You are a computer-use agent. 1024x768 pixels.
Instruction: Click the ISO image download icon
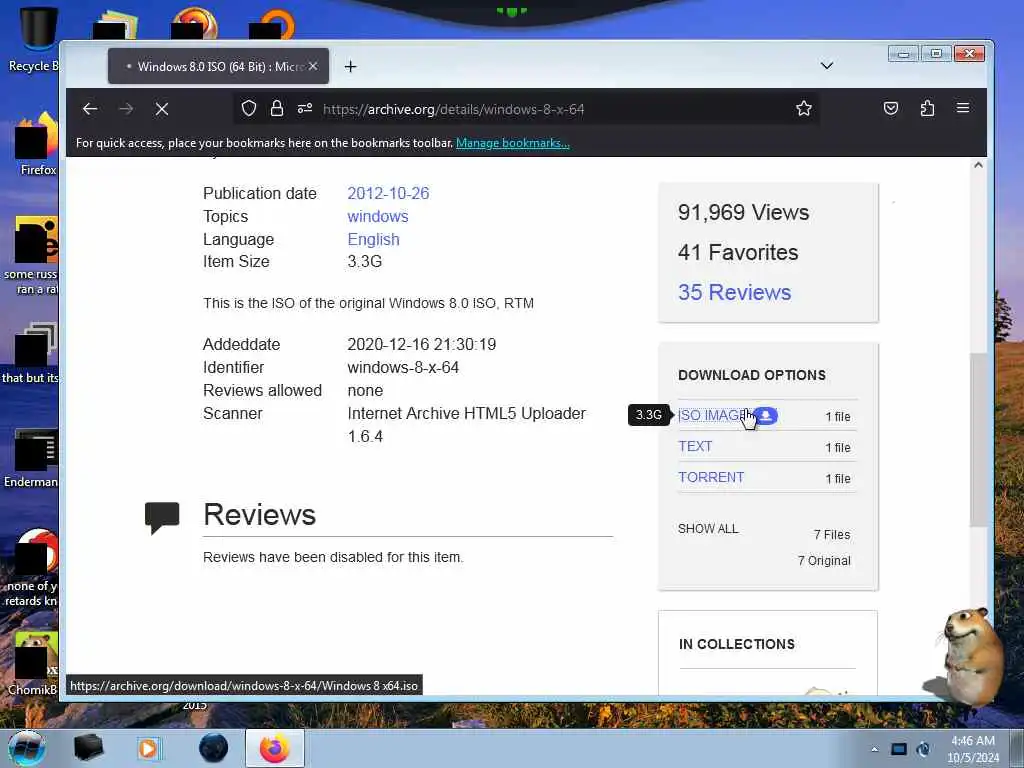(x=765, y=415)
